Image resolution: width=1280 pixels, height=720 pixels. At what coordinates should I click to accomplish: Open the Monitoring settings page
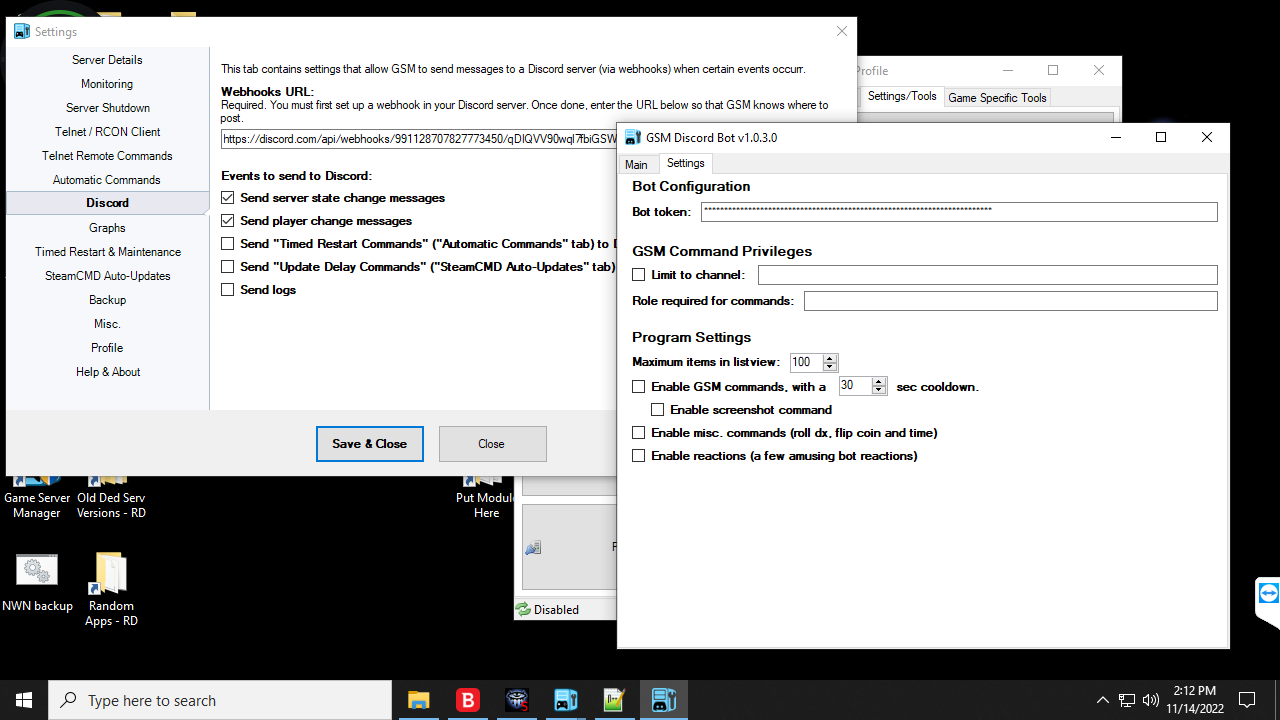[x=107, y=84]
